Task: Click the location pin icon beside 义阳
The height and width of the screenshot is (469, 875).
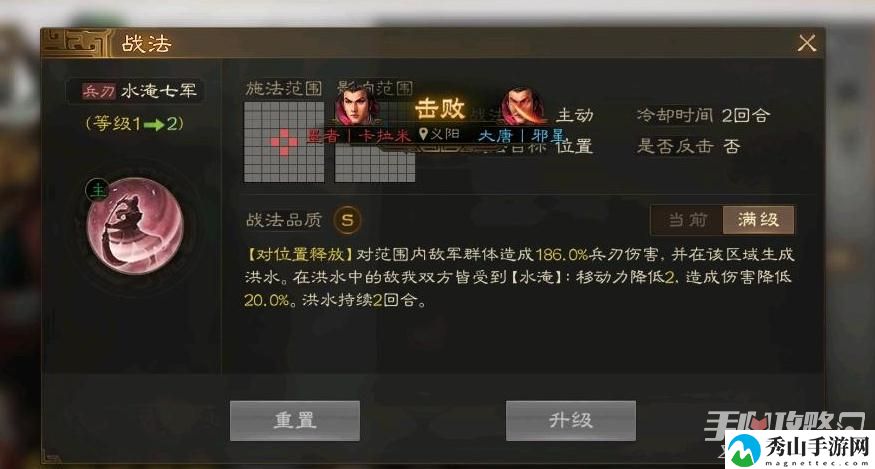Action: pos(423,134)
